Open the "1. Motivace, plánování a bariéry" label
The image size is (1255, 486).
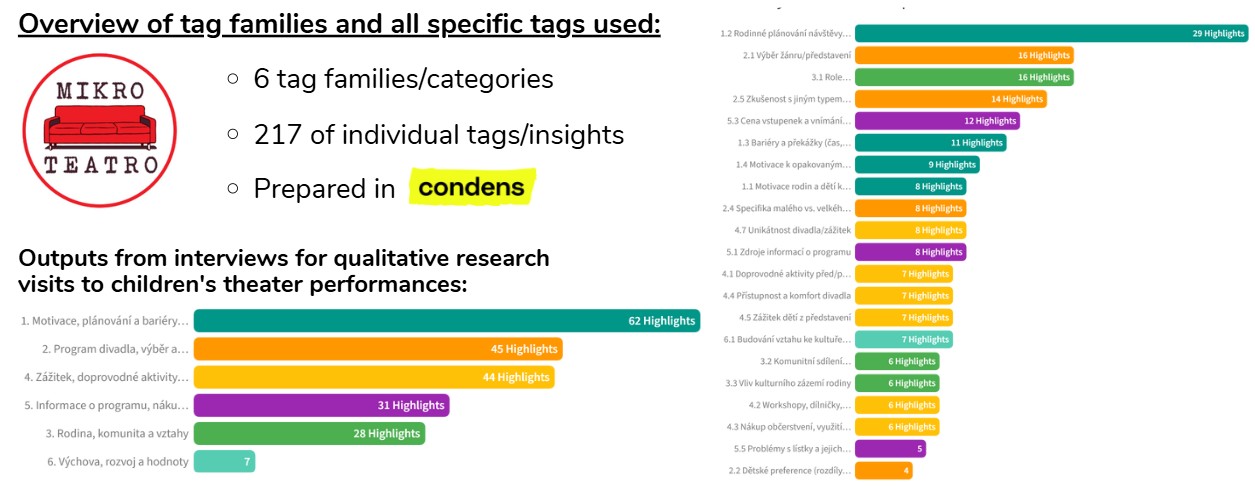[104, 321]
